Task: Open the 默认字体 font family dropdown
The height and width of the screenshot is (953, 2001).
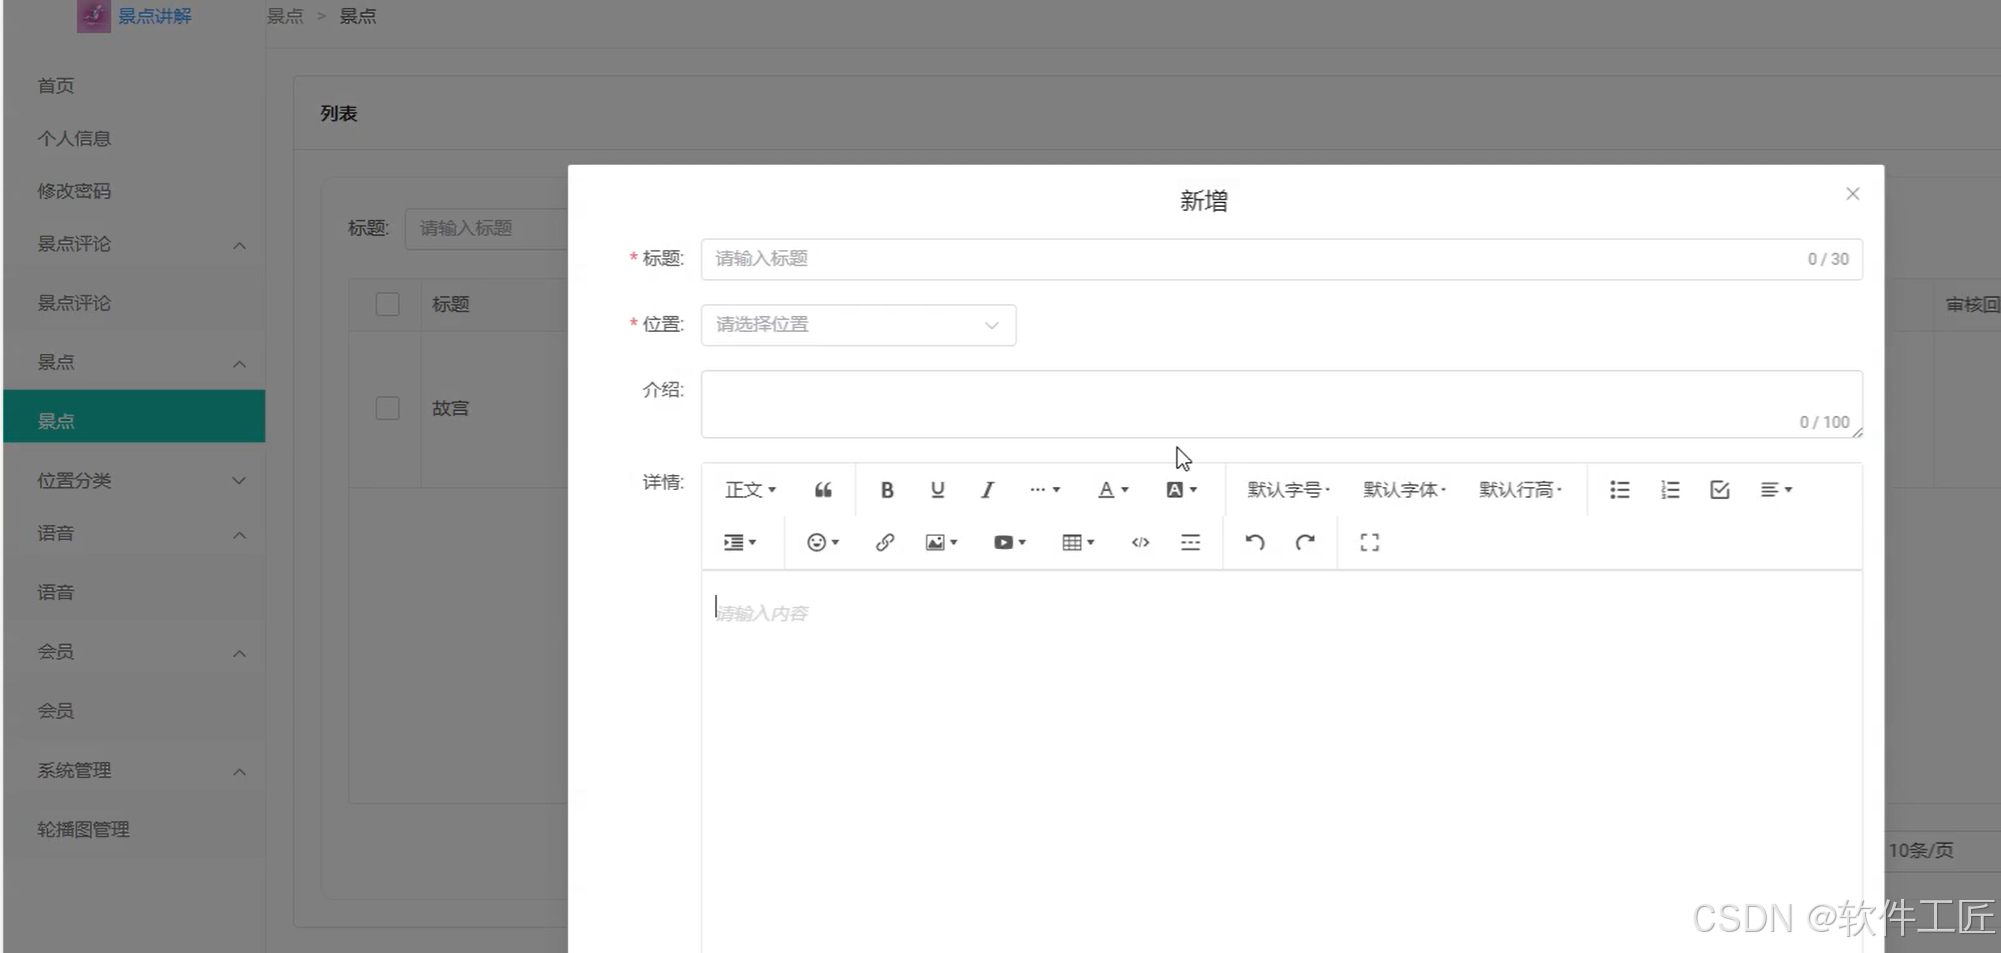Action: coord(1404,490)
